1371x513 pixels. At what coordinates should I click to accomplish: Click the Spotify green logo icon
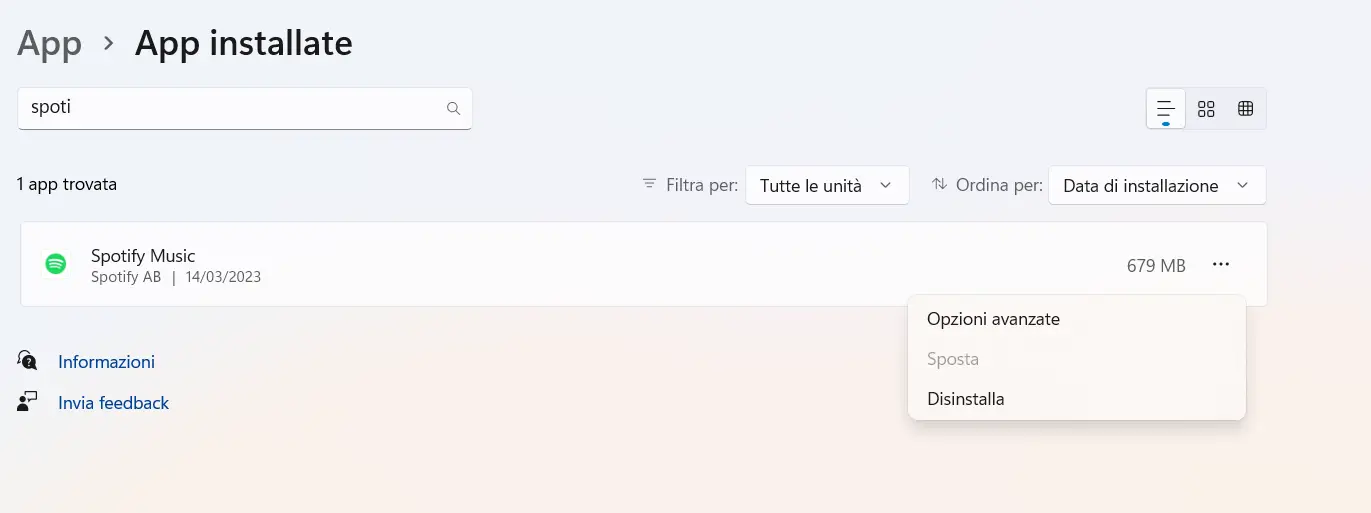coord(56,264)
